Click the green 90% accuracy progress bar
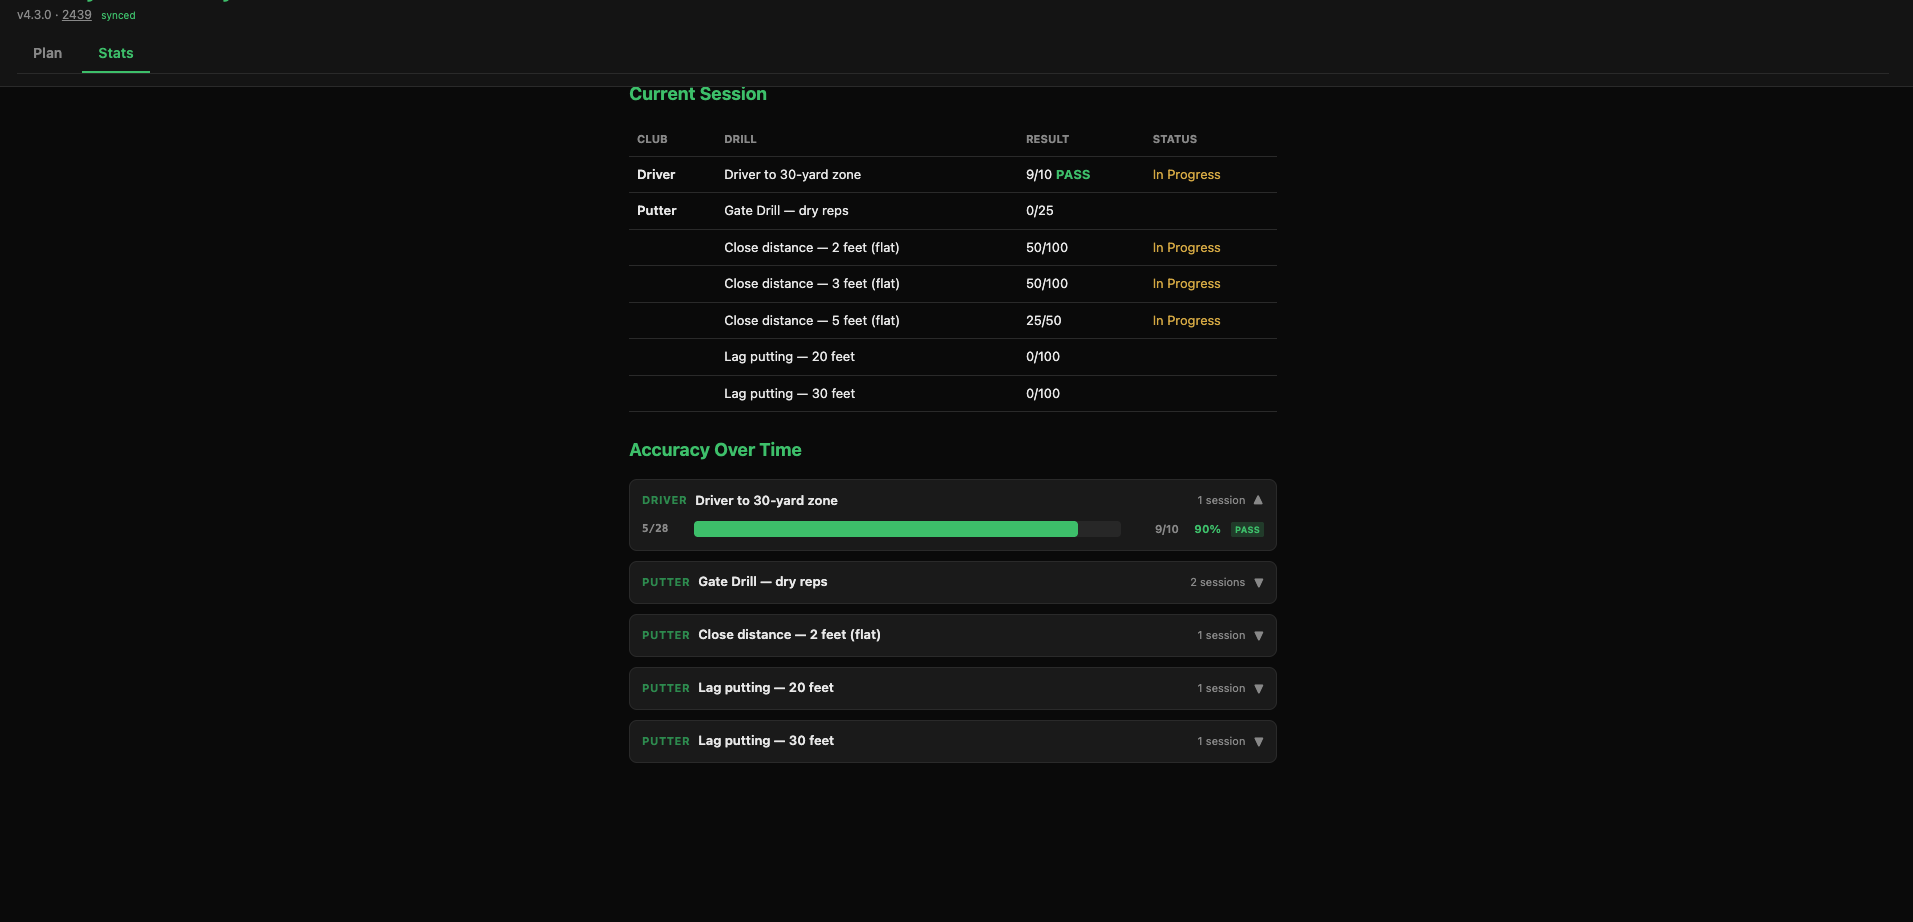This screenshot has height=922, width=1913. [886, 529]
